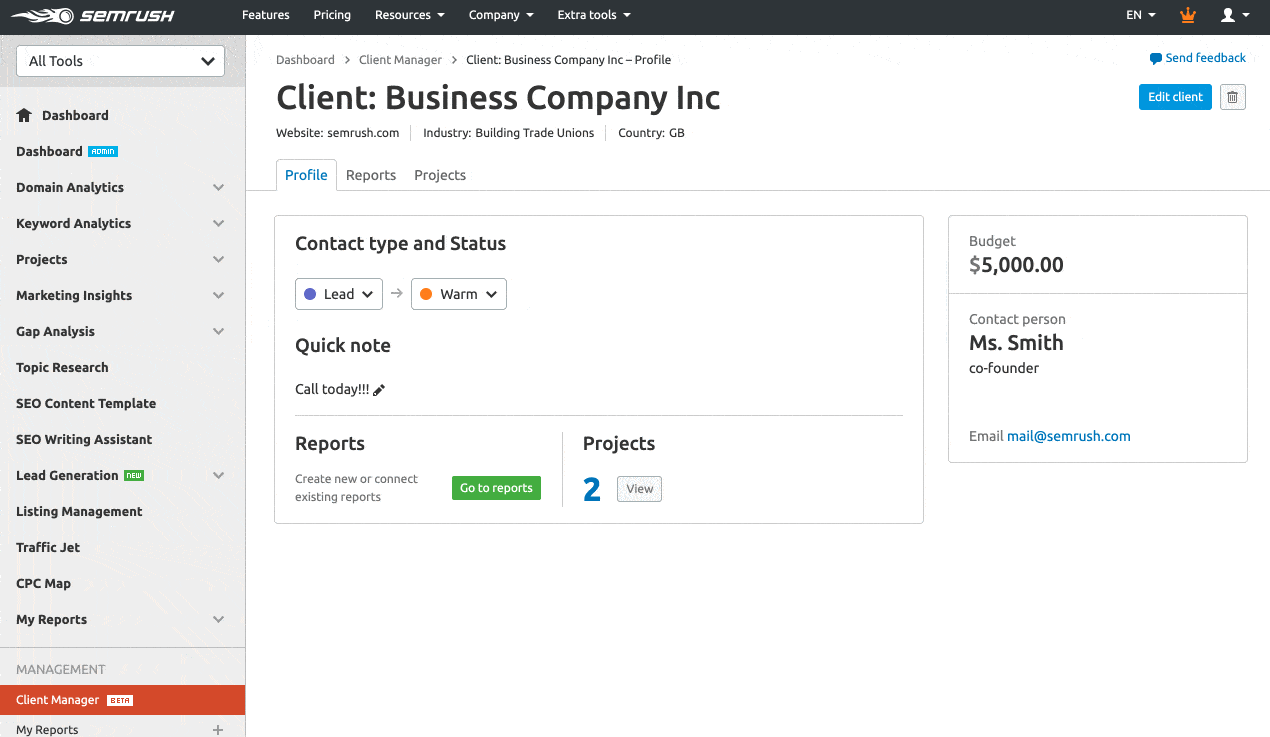Expand Domain Analytics in sidebar
Screen dimensions: 1270x737
coord(218,187)
